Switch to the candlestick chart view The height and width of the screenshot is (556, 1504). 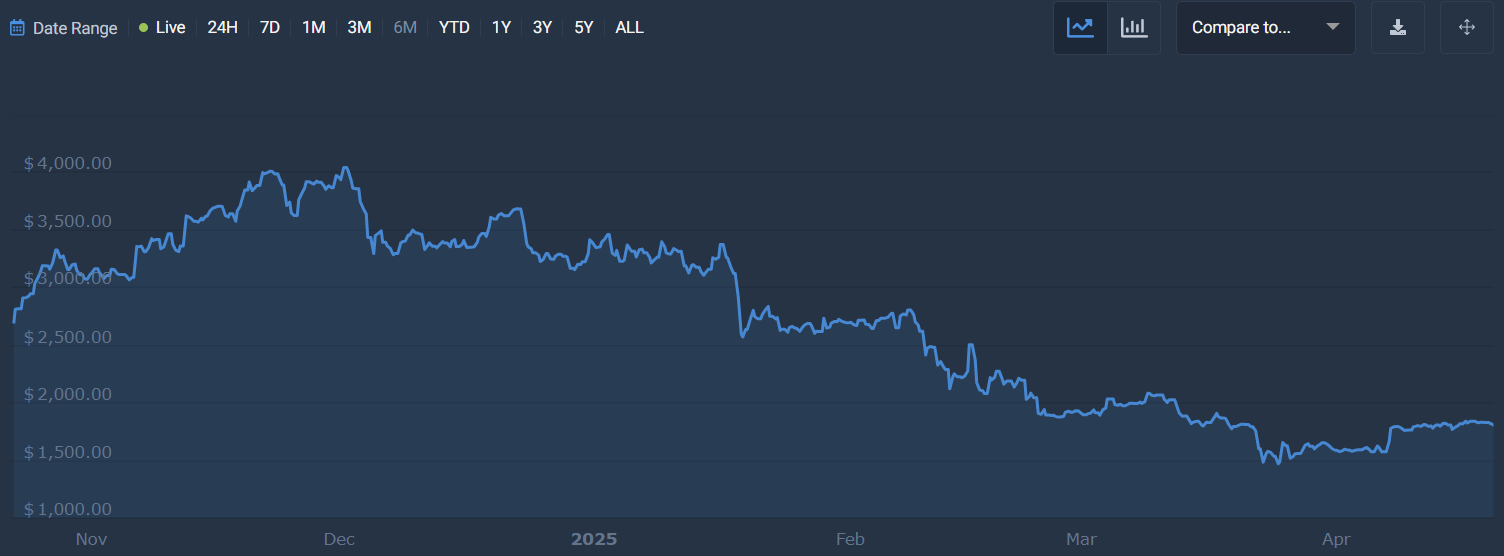(1134, 28)
